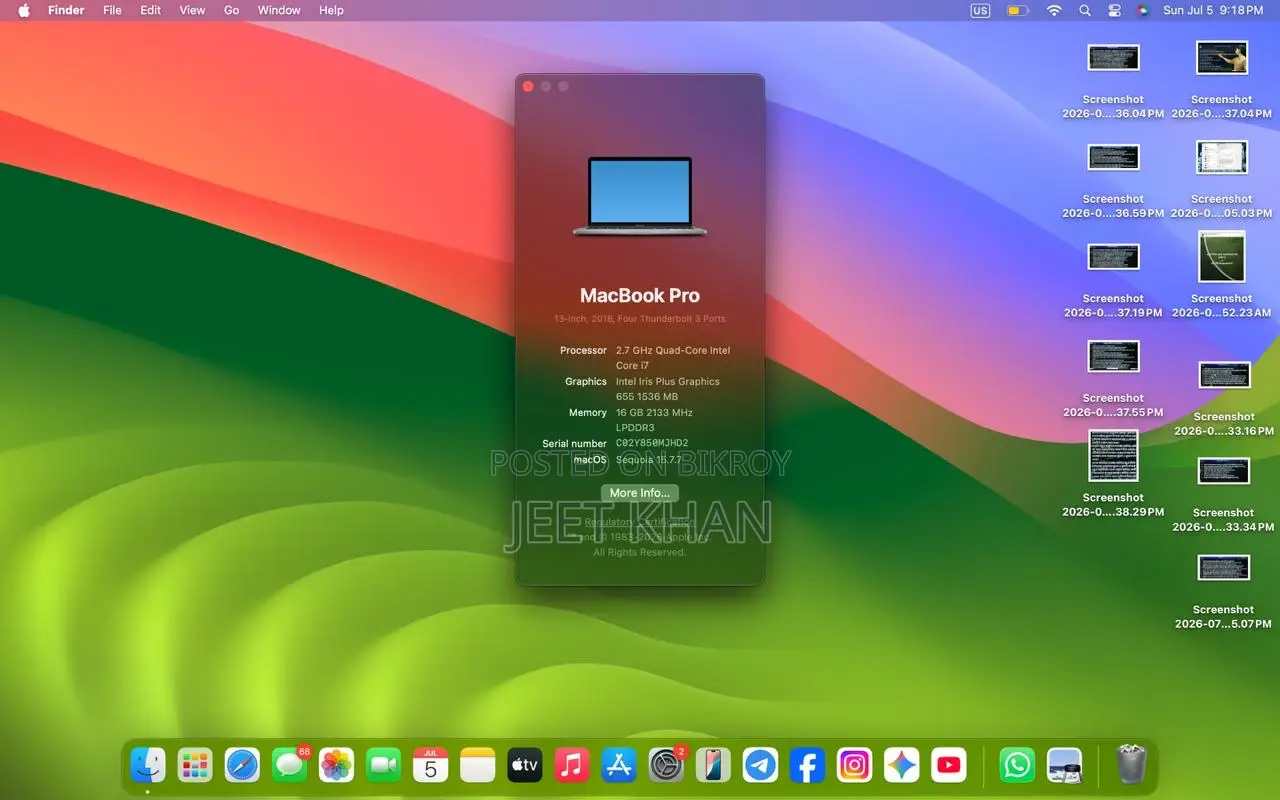Viewport: 1280px width, 800px height.
Task: Click the Intel Iris Plus Graphics value
Action: pos(668,389)
